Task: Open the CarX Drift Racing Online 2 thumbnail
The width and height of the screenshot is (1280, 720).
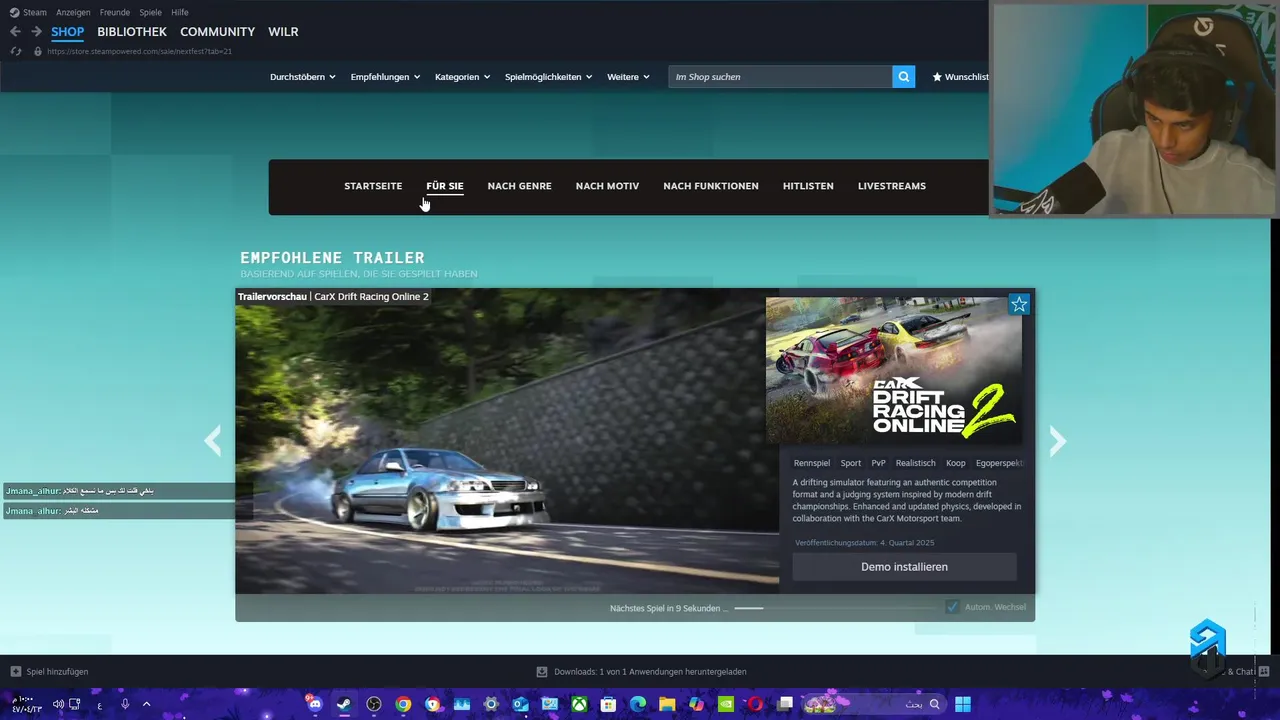Action: click(894, 370)
